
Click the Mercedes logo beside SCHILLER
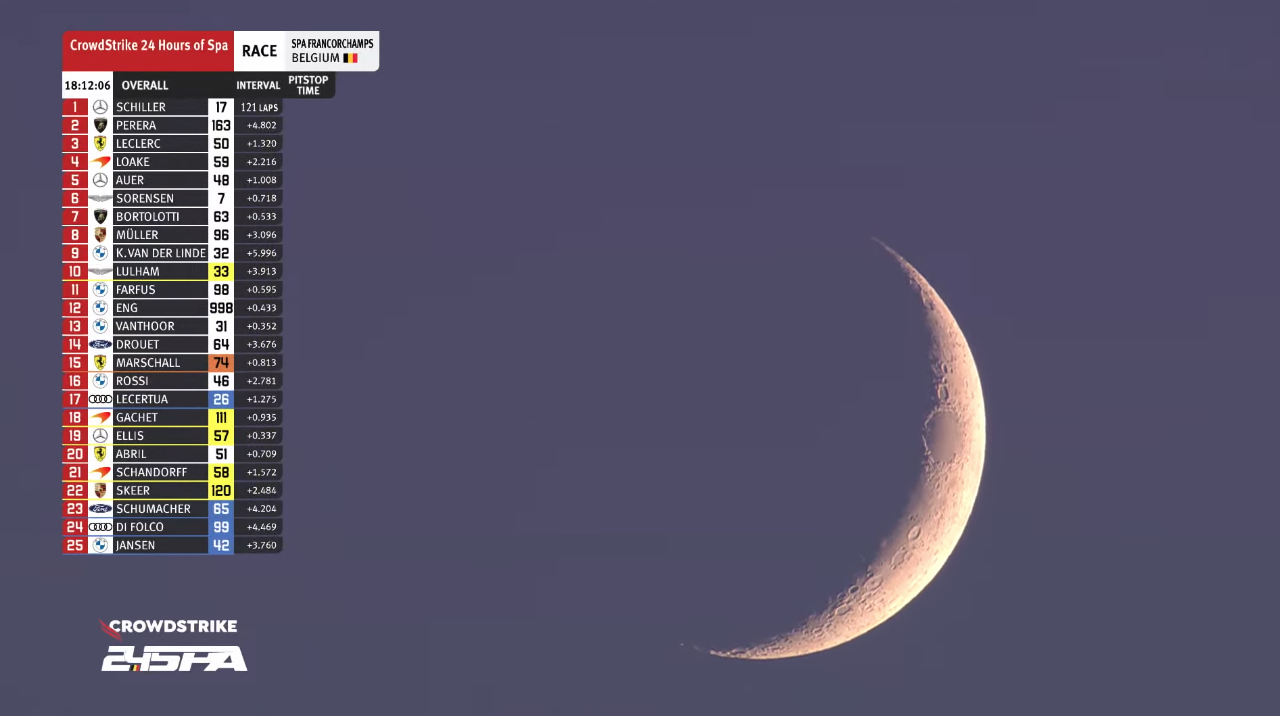pos(100,107)
